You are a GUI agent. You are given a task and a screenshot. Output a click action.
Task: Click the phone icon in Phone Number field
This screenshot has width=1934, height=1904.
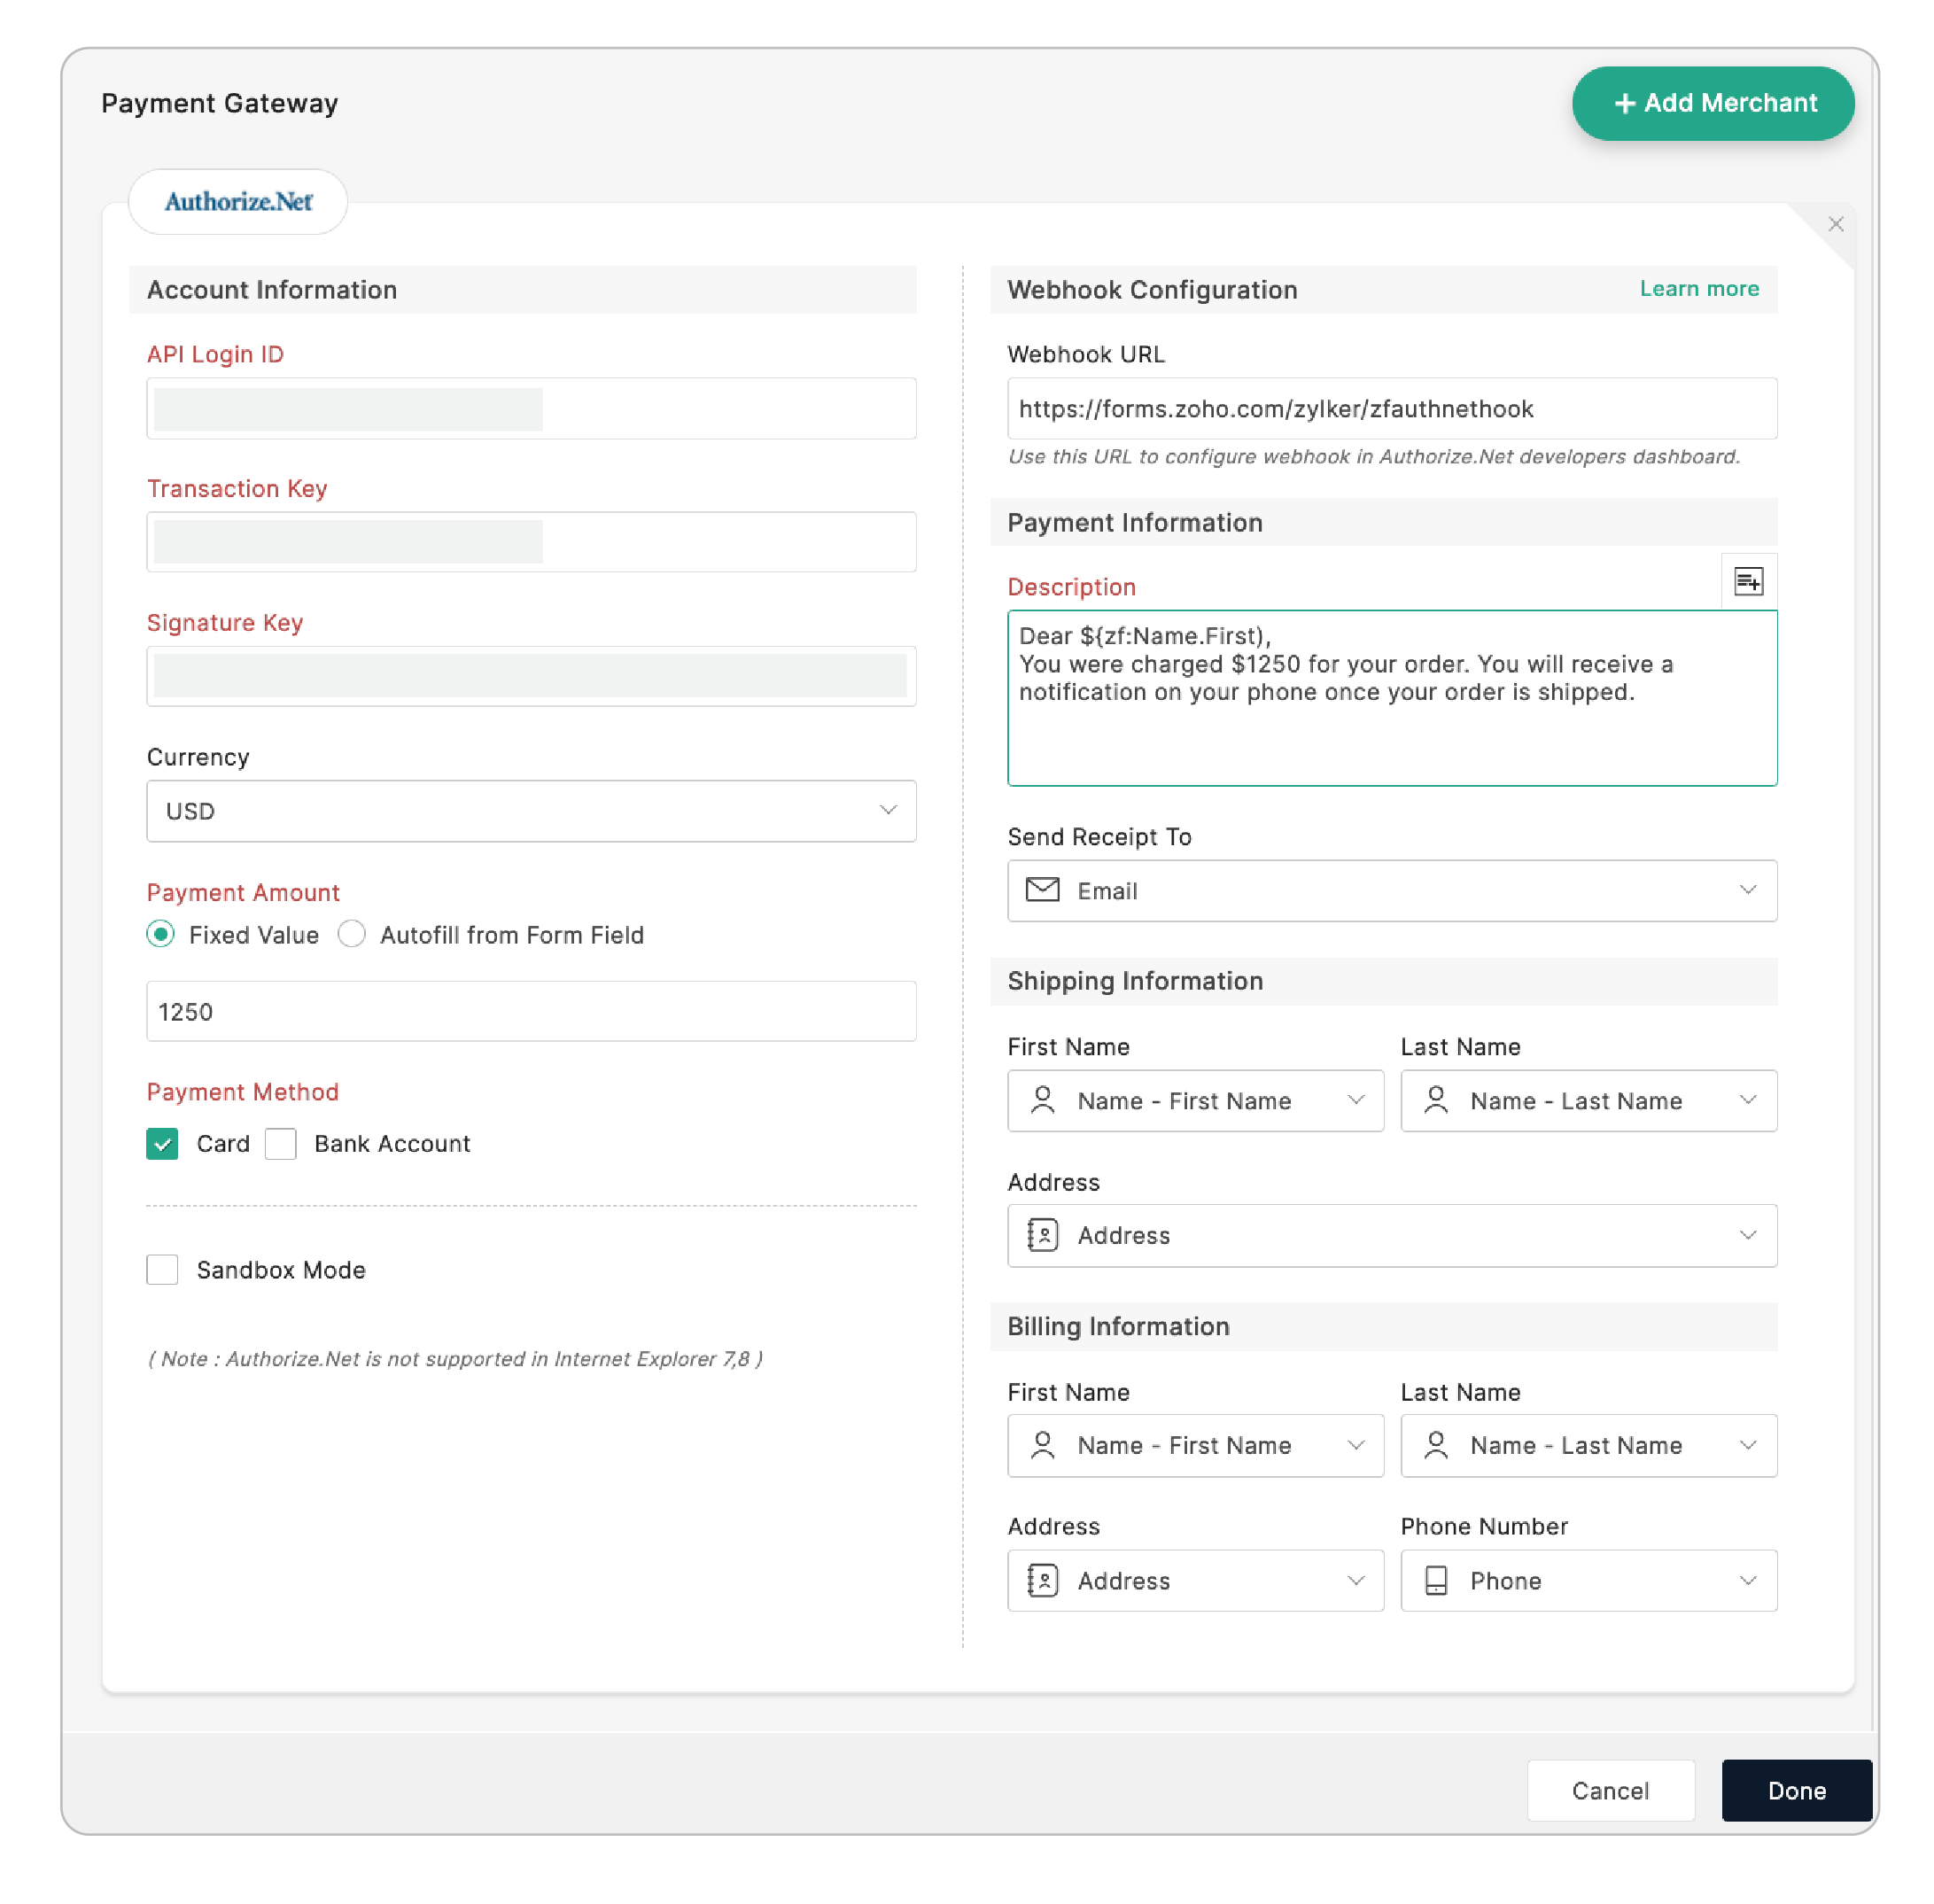click(x=1437, y=1580)
